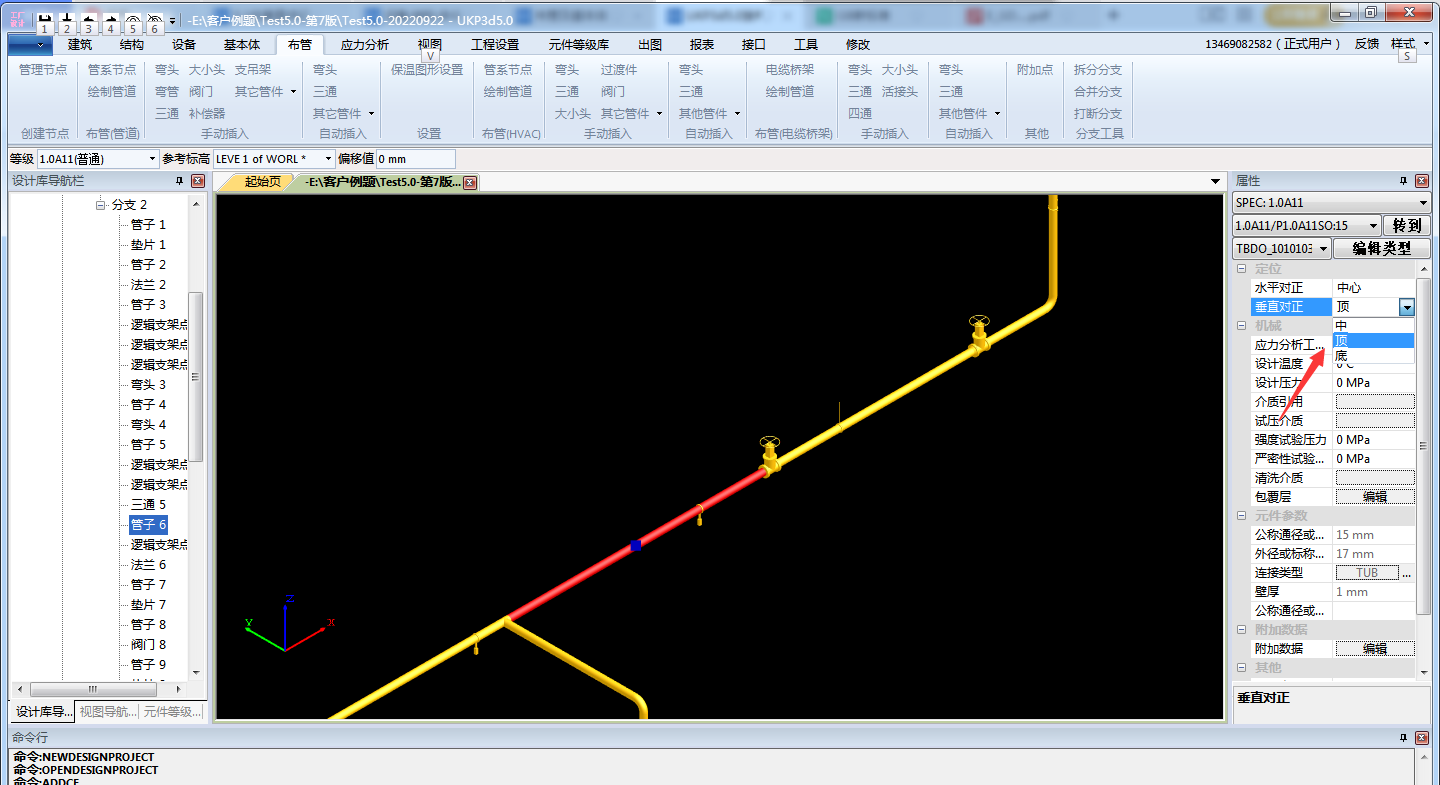Screen dimensions: 1440x785
Task: Click 合并分支 in the ribbon
Action: (x=1098, y=92)
